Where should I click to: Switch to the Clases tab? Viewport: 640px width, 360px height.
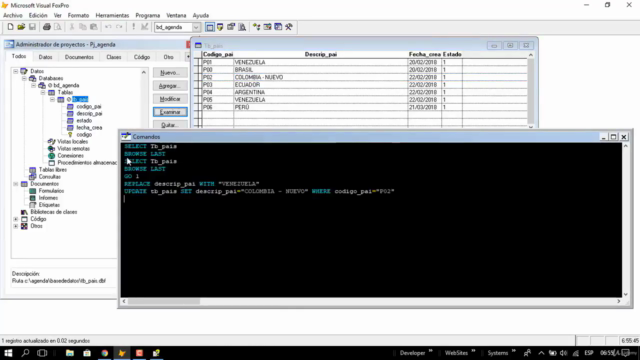(x=114, y=57)
